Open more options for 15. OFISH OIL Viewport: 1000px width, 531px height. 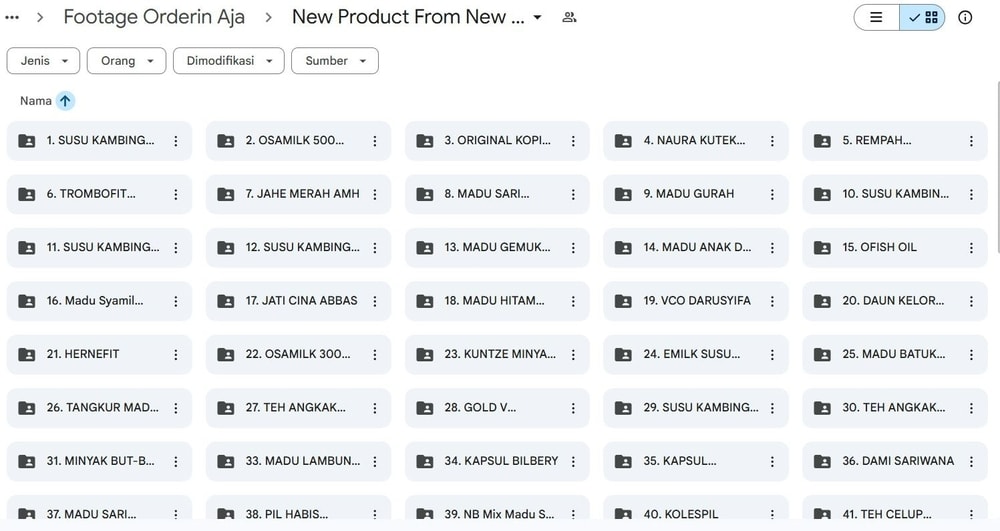(971, 248)
